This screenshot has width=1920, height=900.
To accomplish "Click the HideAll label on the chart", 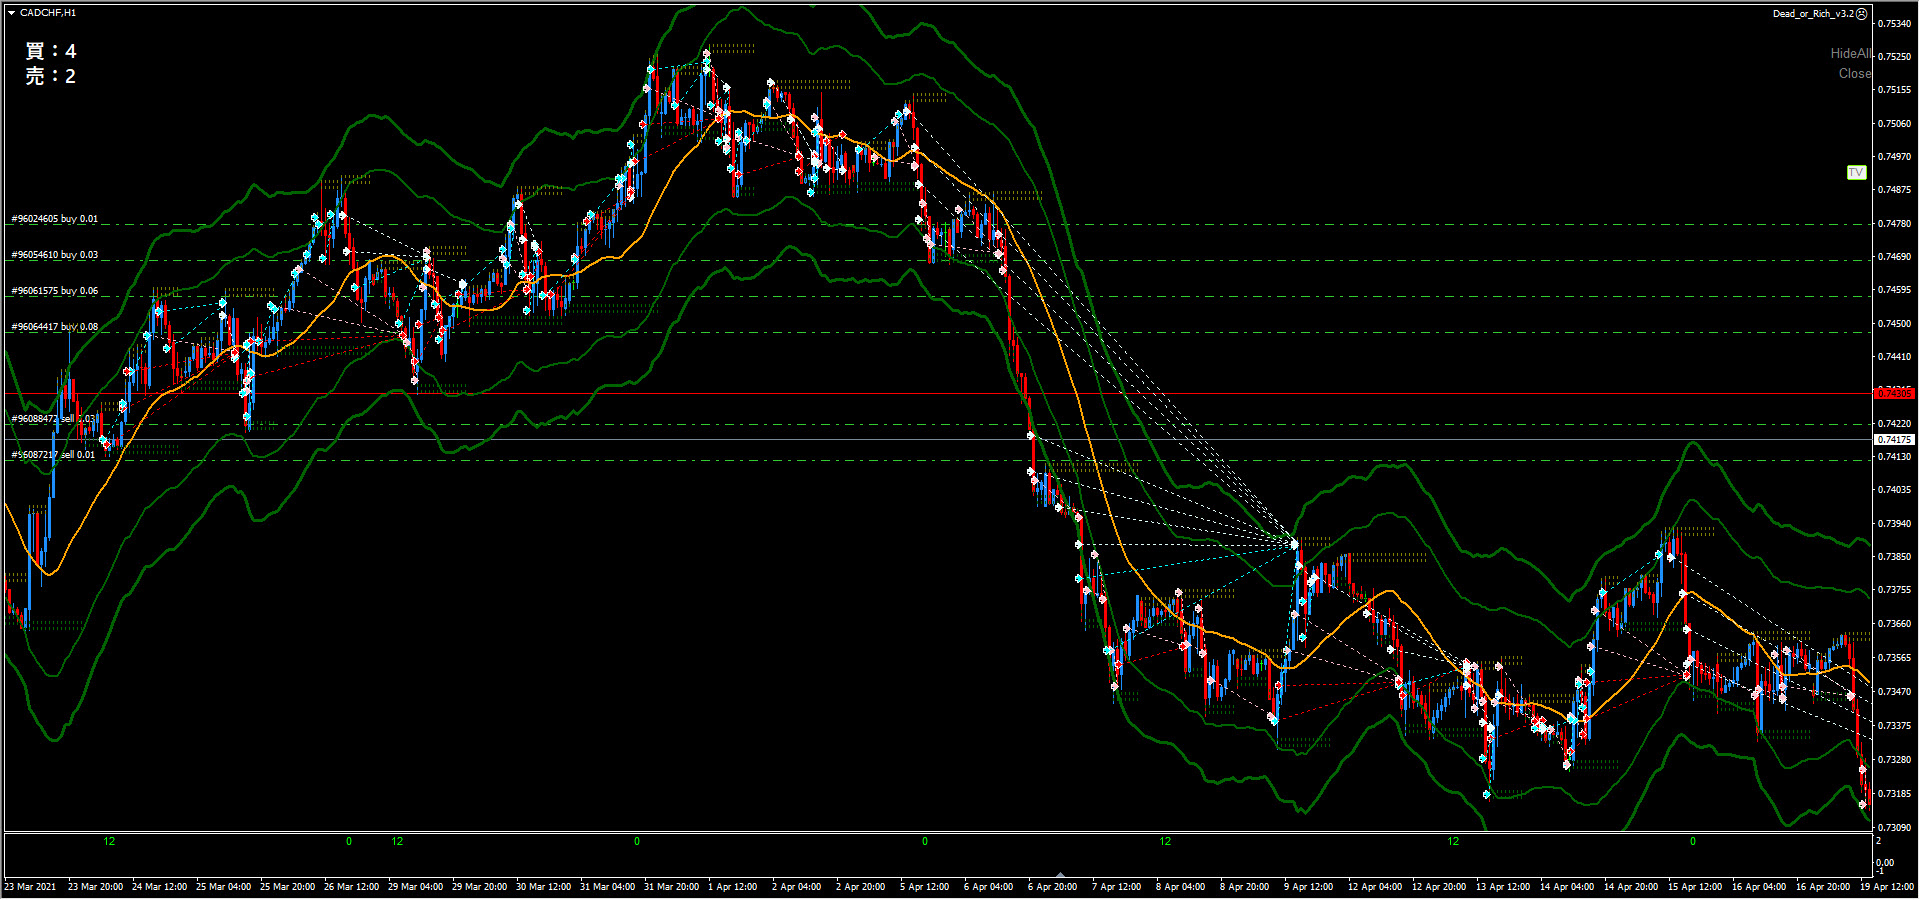I will click(1850, 54).
